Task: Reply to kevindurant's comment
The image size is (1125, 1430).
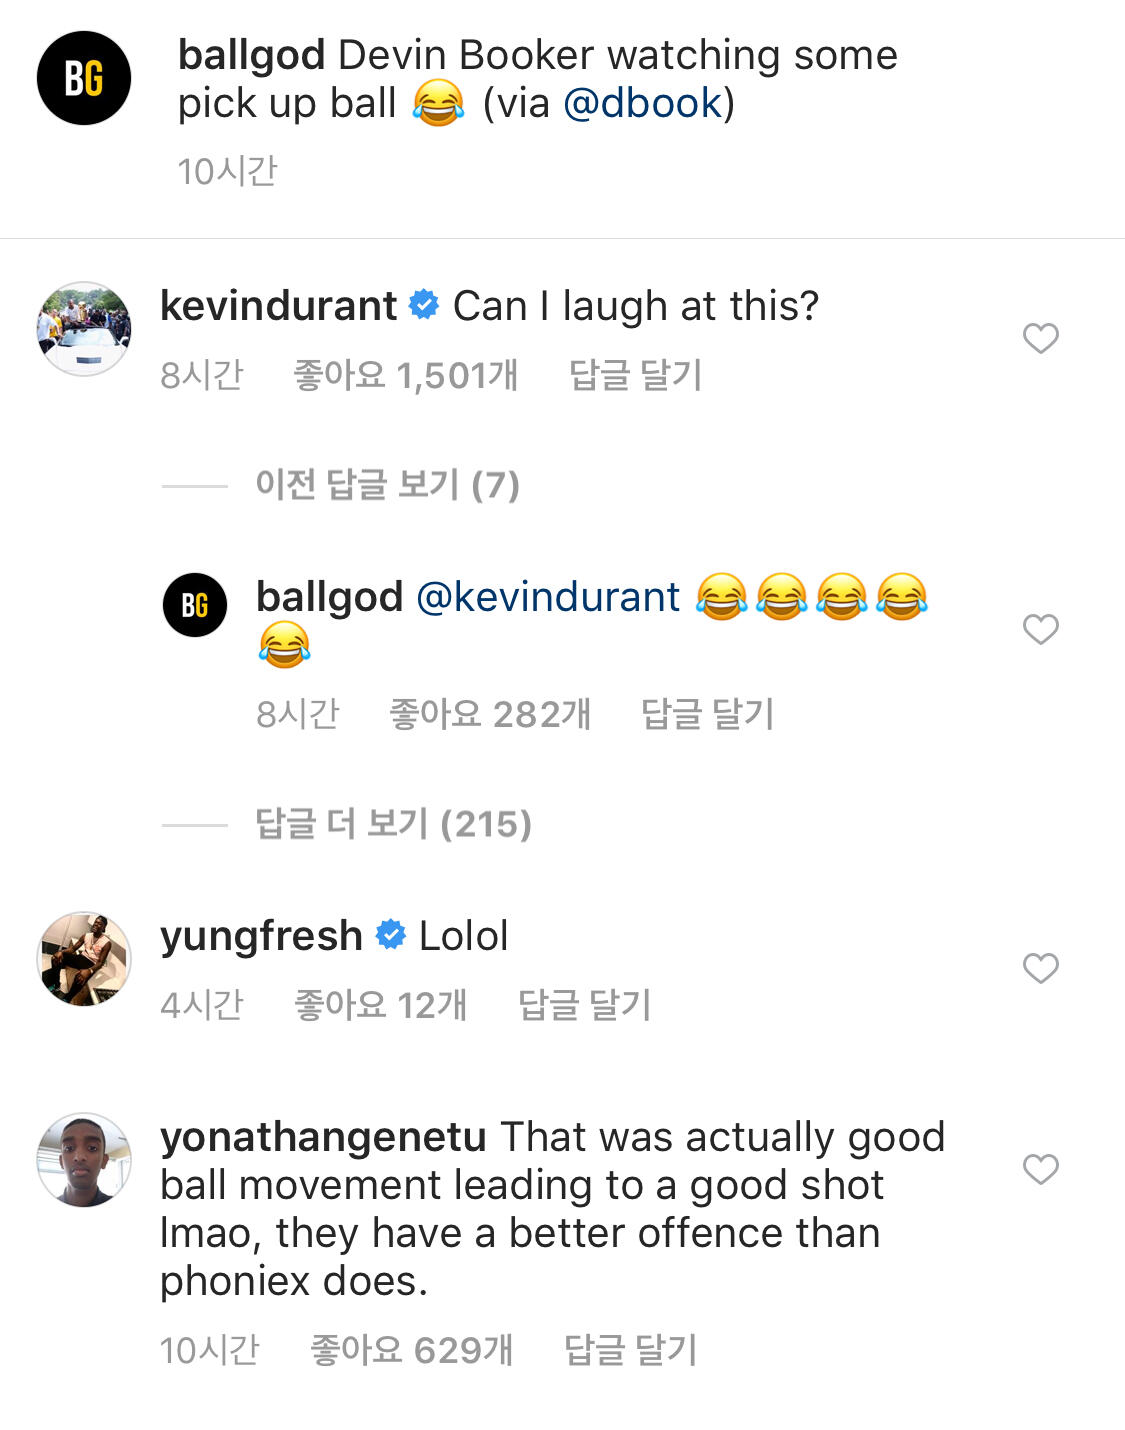Action: pos(635,375)
